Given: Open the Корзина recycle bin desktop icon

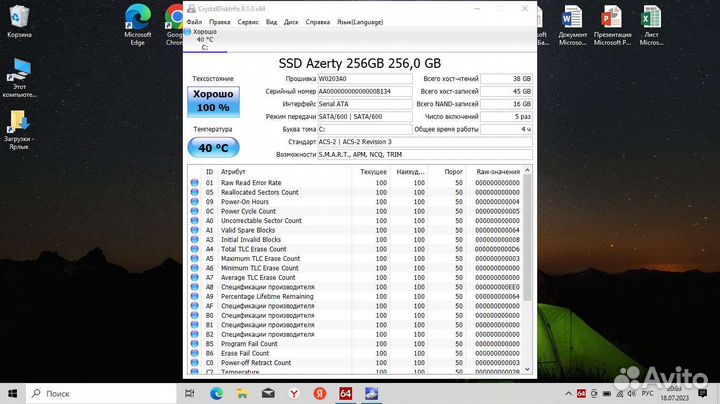Looking at the screenshot, I should click(19, 21).
